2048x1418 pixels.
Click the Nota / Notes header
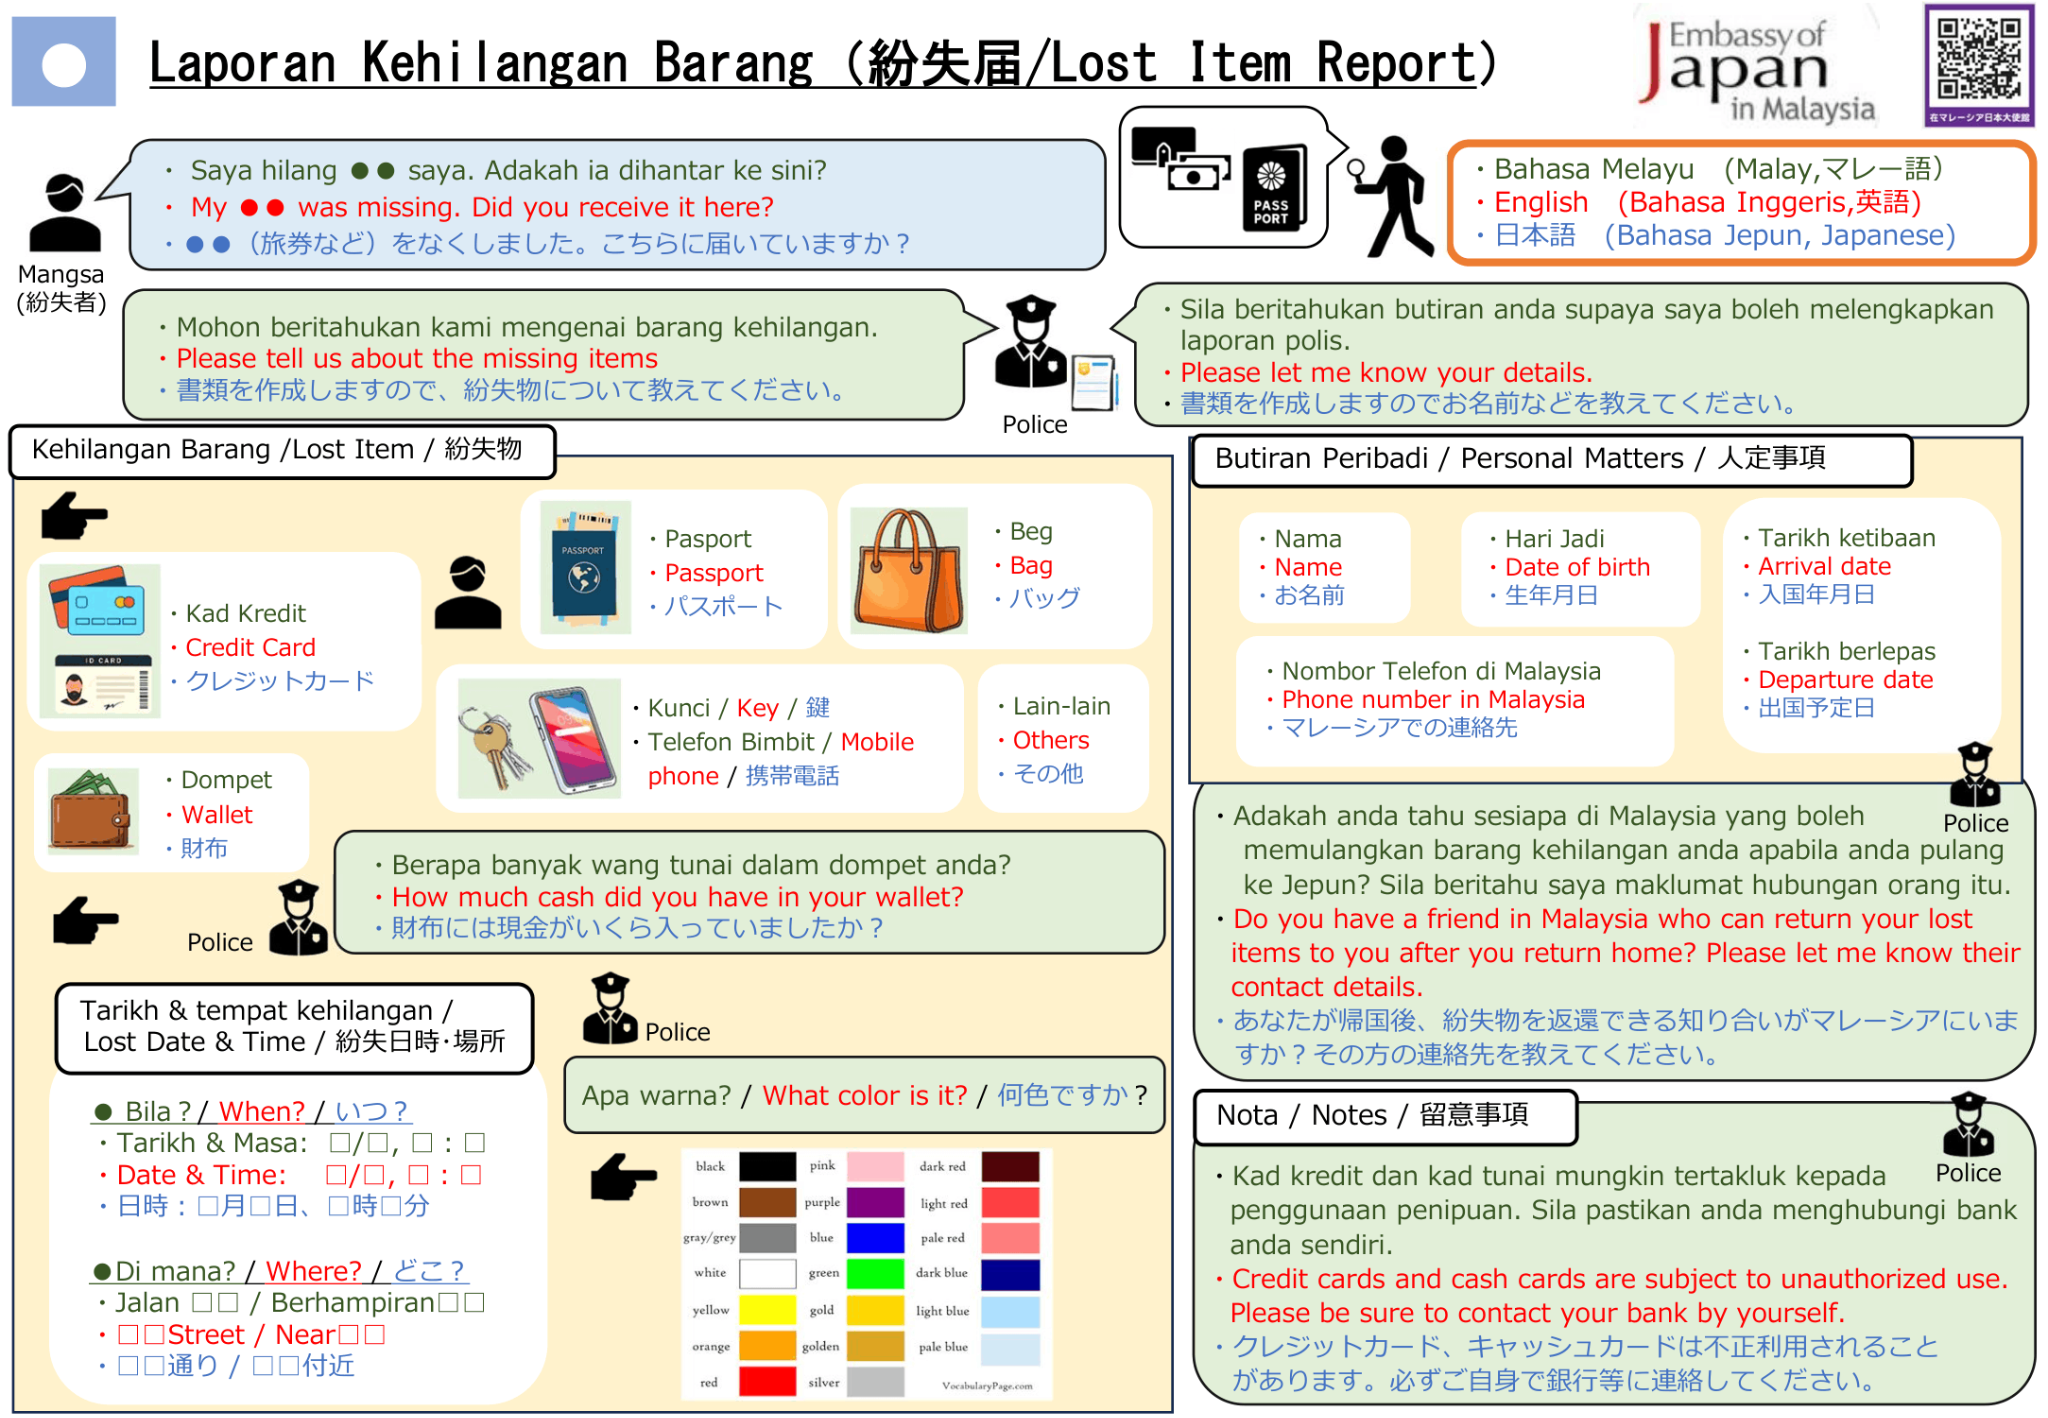[x=1385, y=1116]
